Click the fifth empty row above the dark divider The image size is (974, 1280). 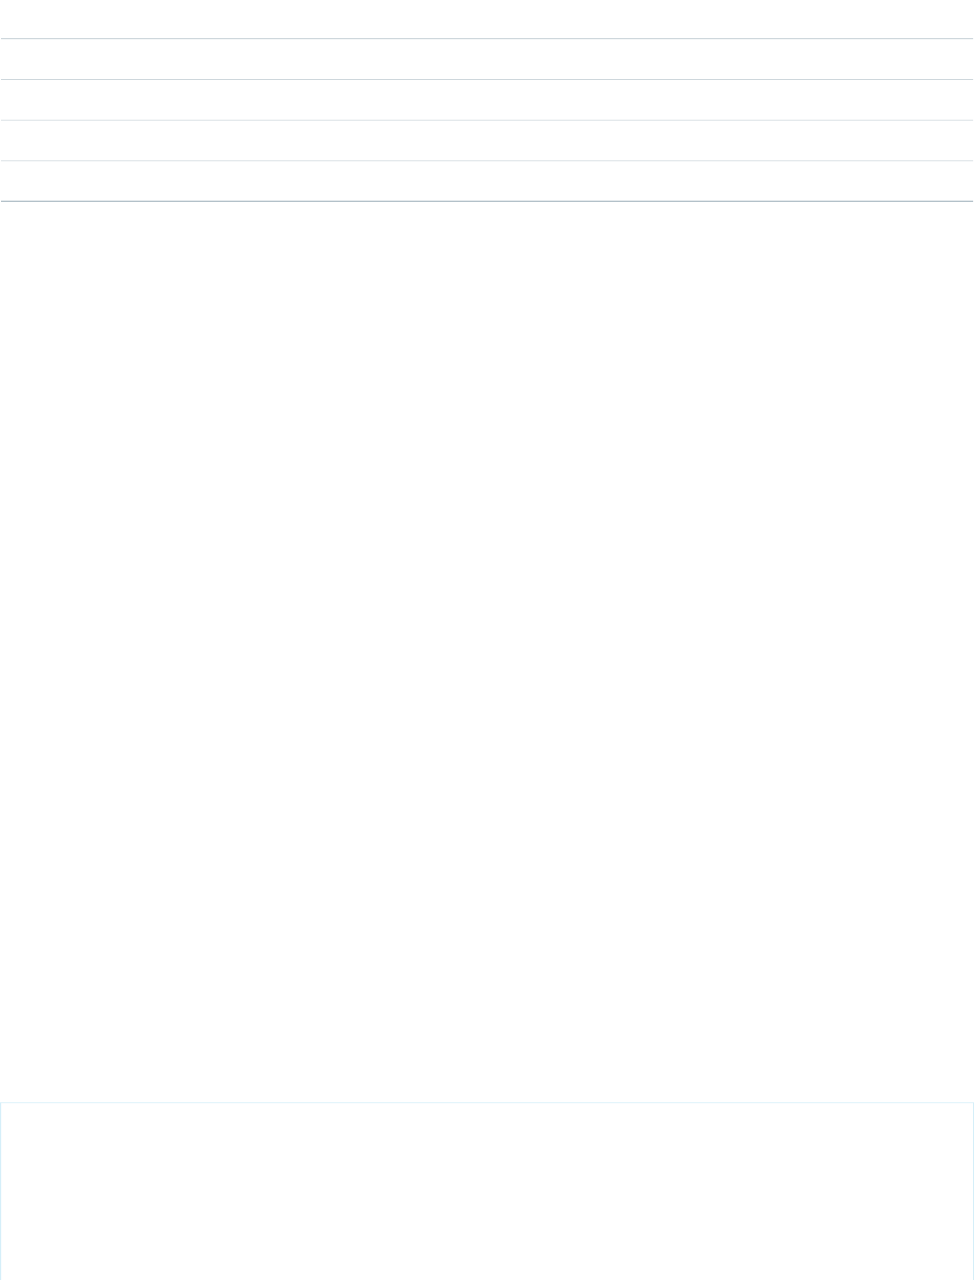pos(487,181)
